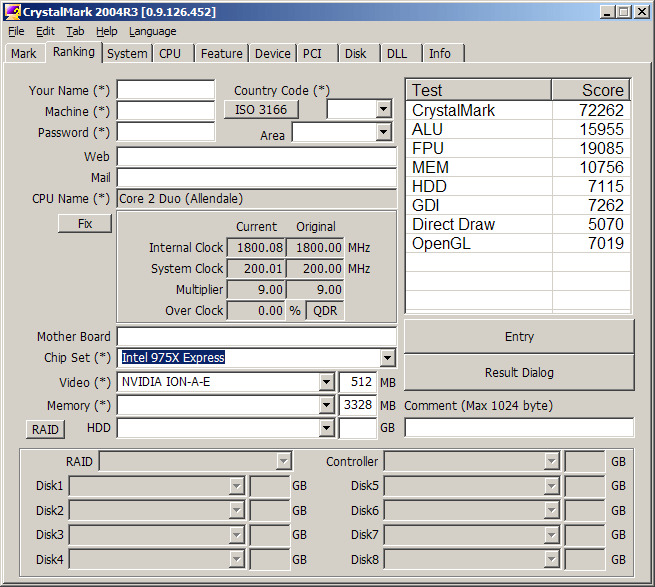This screenshot has height=587, width=655.
Task: Click the Mail input field
Action: coord(256,178)
